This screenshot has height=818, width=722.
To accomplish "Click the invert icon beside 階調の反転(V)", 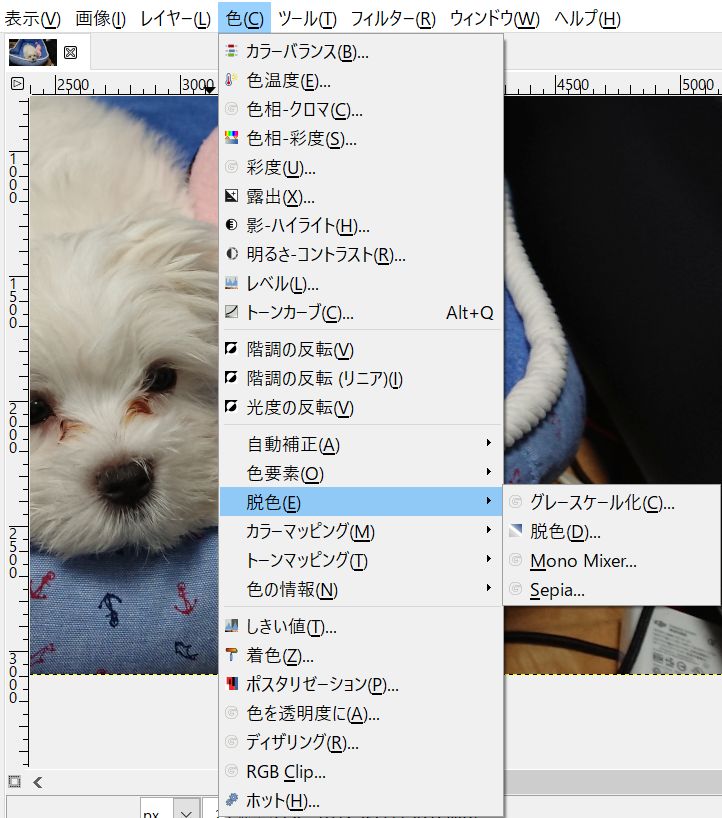I will pyautogui.click(x=231, y=348).
